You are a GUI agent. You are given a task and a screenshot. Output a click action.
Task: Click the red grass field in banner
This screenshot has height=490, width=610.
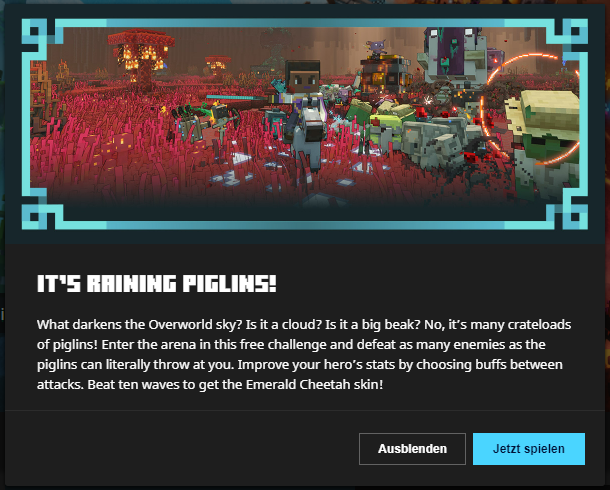click(117, 163)
